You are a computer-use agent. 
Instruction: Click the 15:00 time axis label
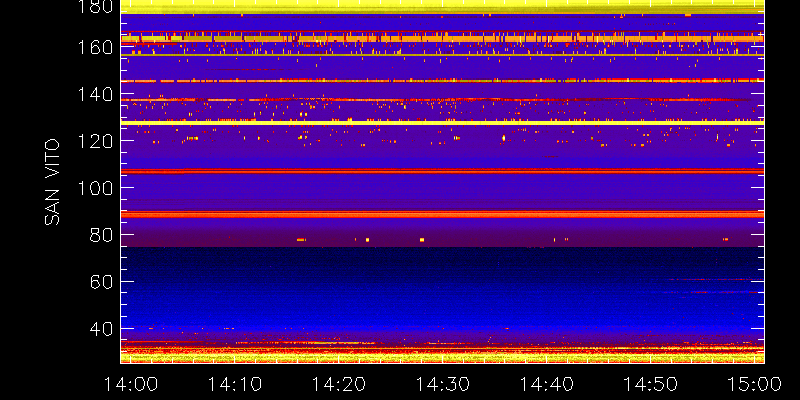(x=755, y=384)
